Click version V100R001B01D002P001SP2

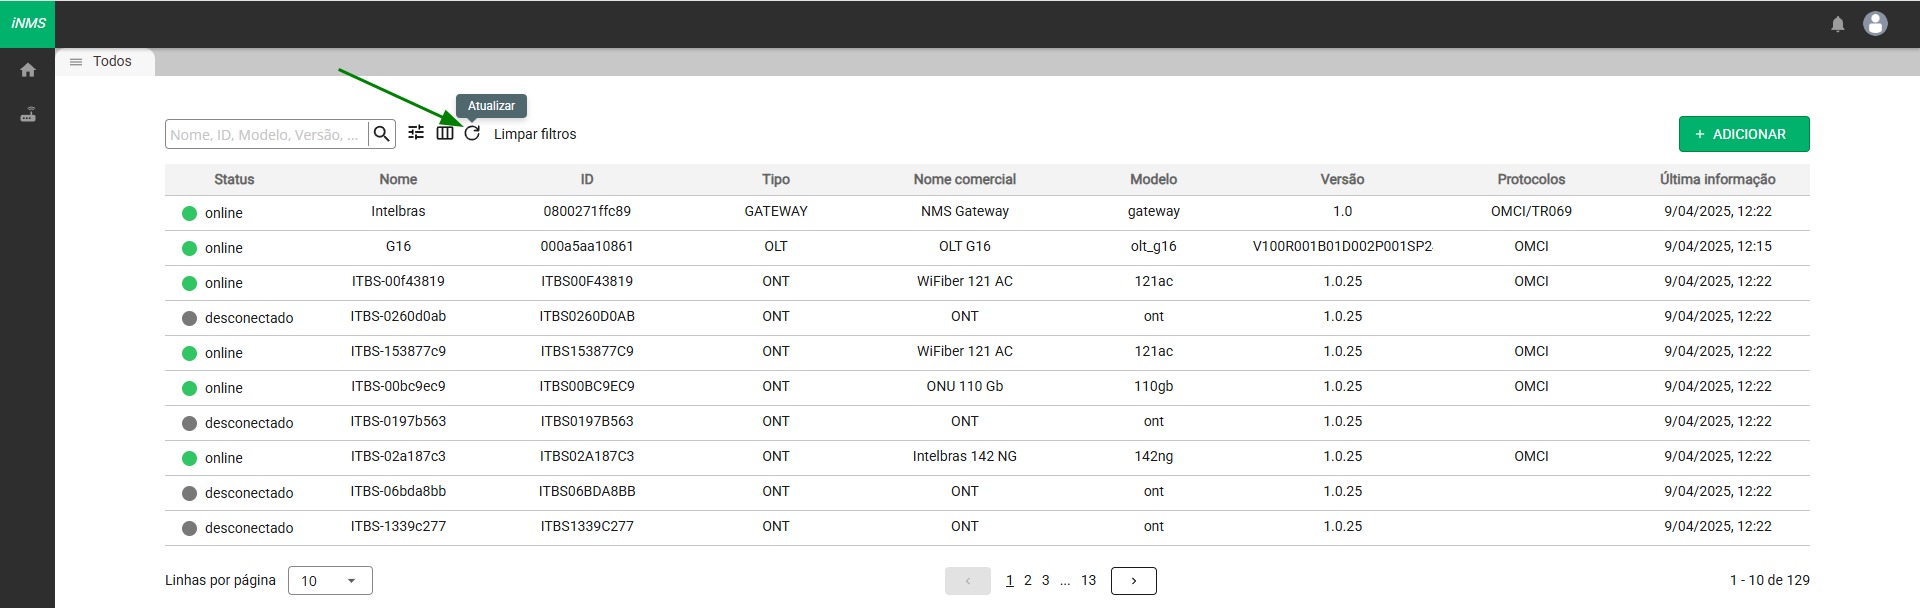click(1342, 247)
